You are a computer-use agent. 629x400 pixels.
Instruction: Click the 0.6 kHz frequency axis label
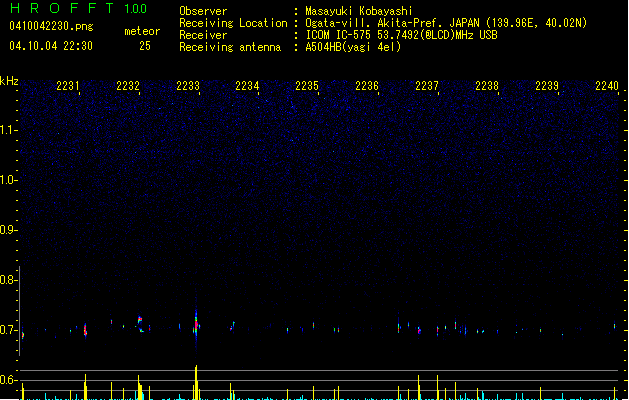(x=8, y=380)
